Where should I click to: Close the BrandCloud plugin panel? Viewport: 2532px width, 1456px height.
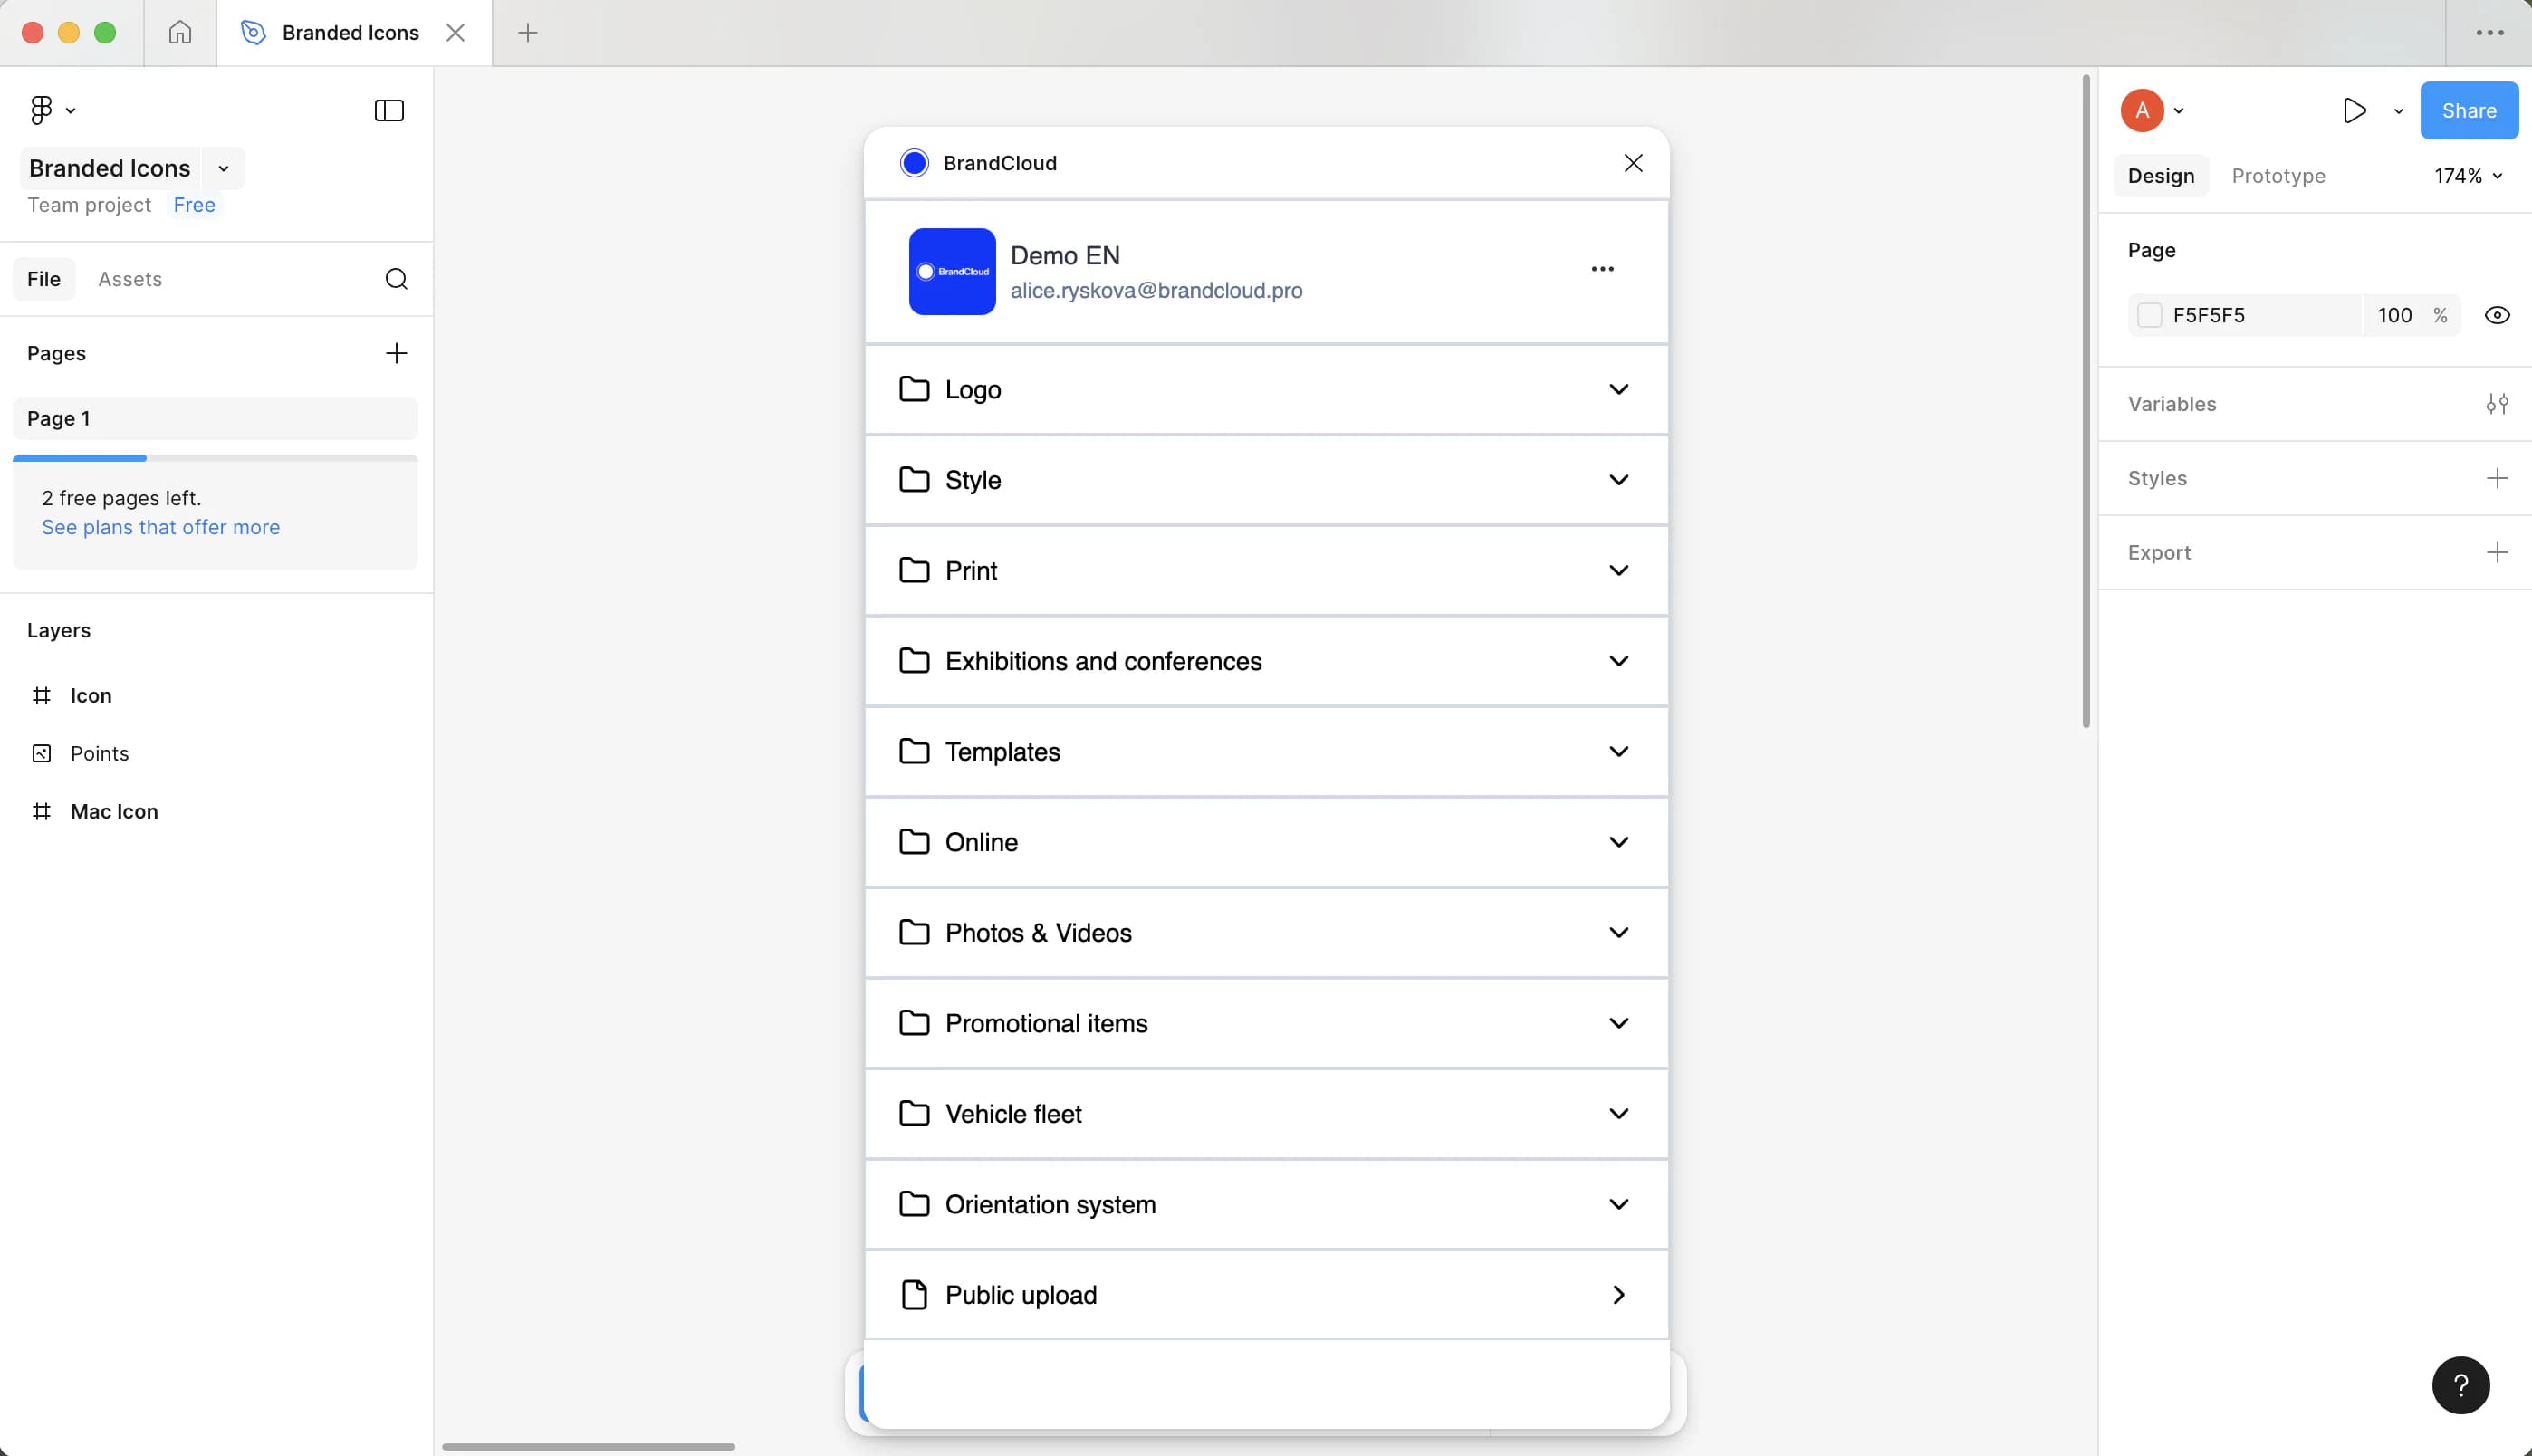[x=1633, y=163]
